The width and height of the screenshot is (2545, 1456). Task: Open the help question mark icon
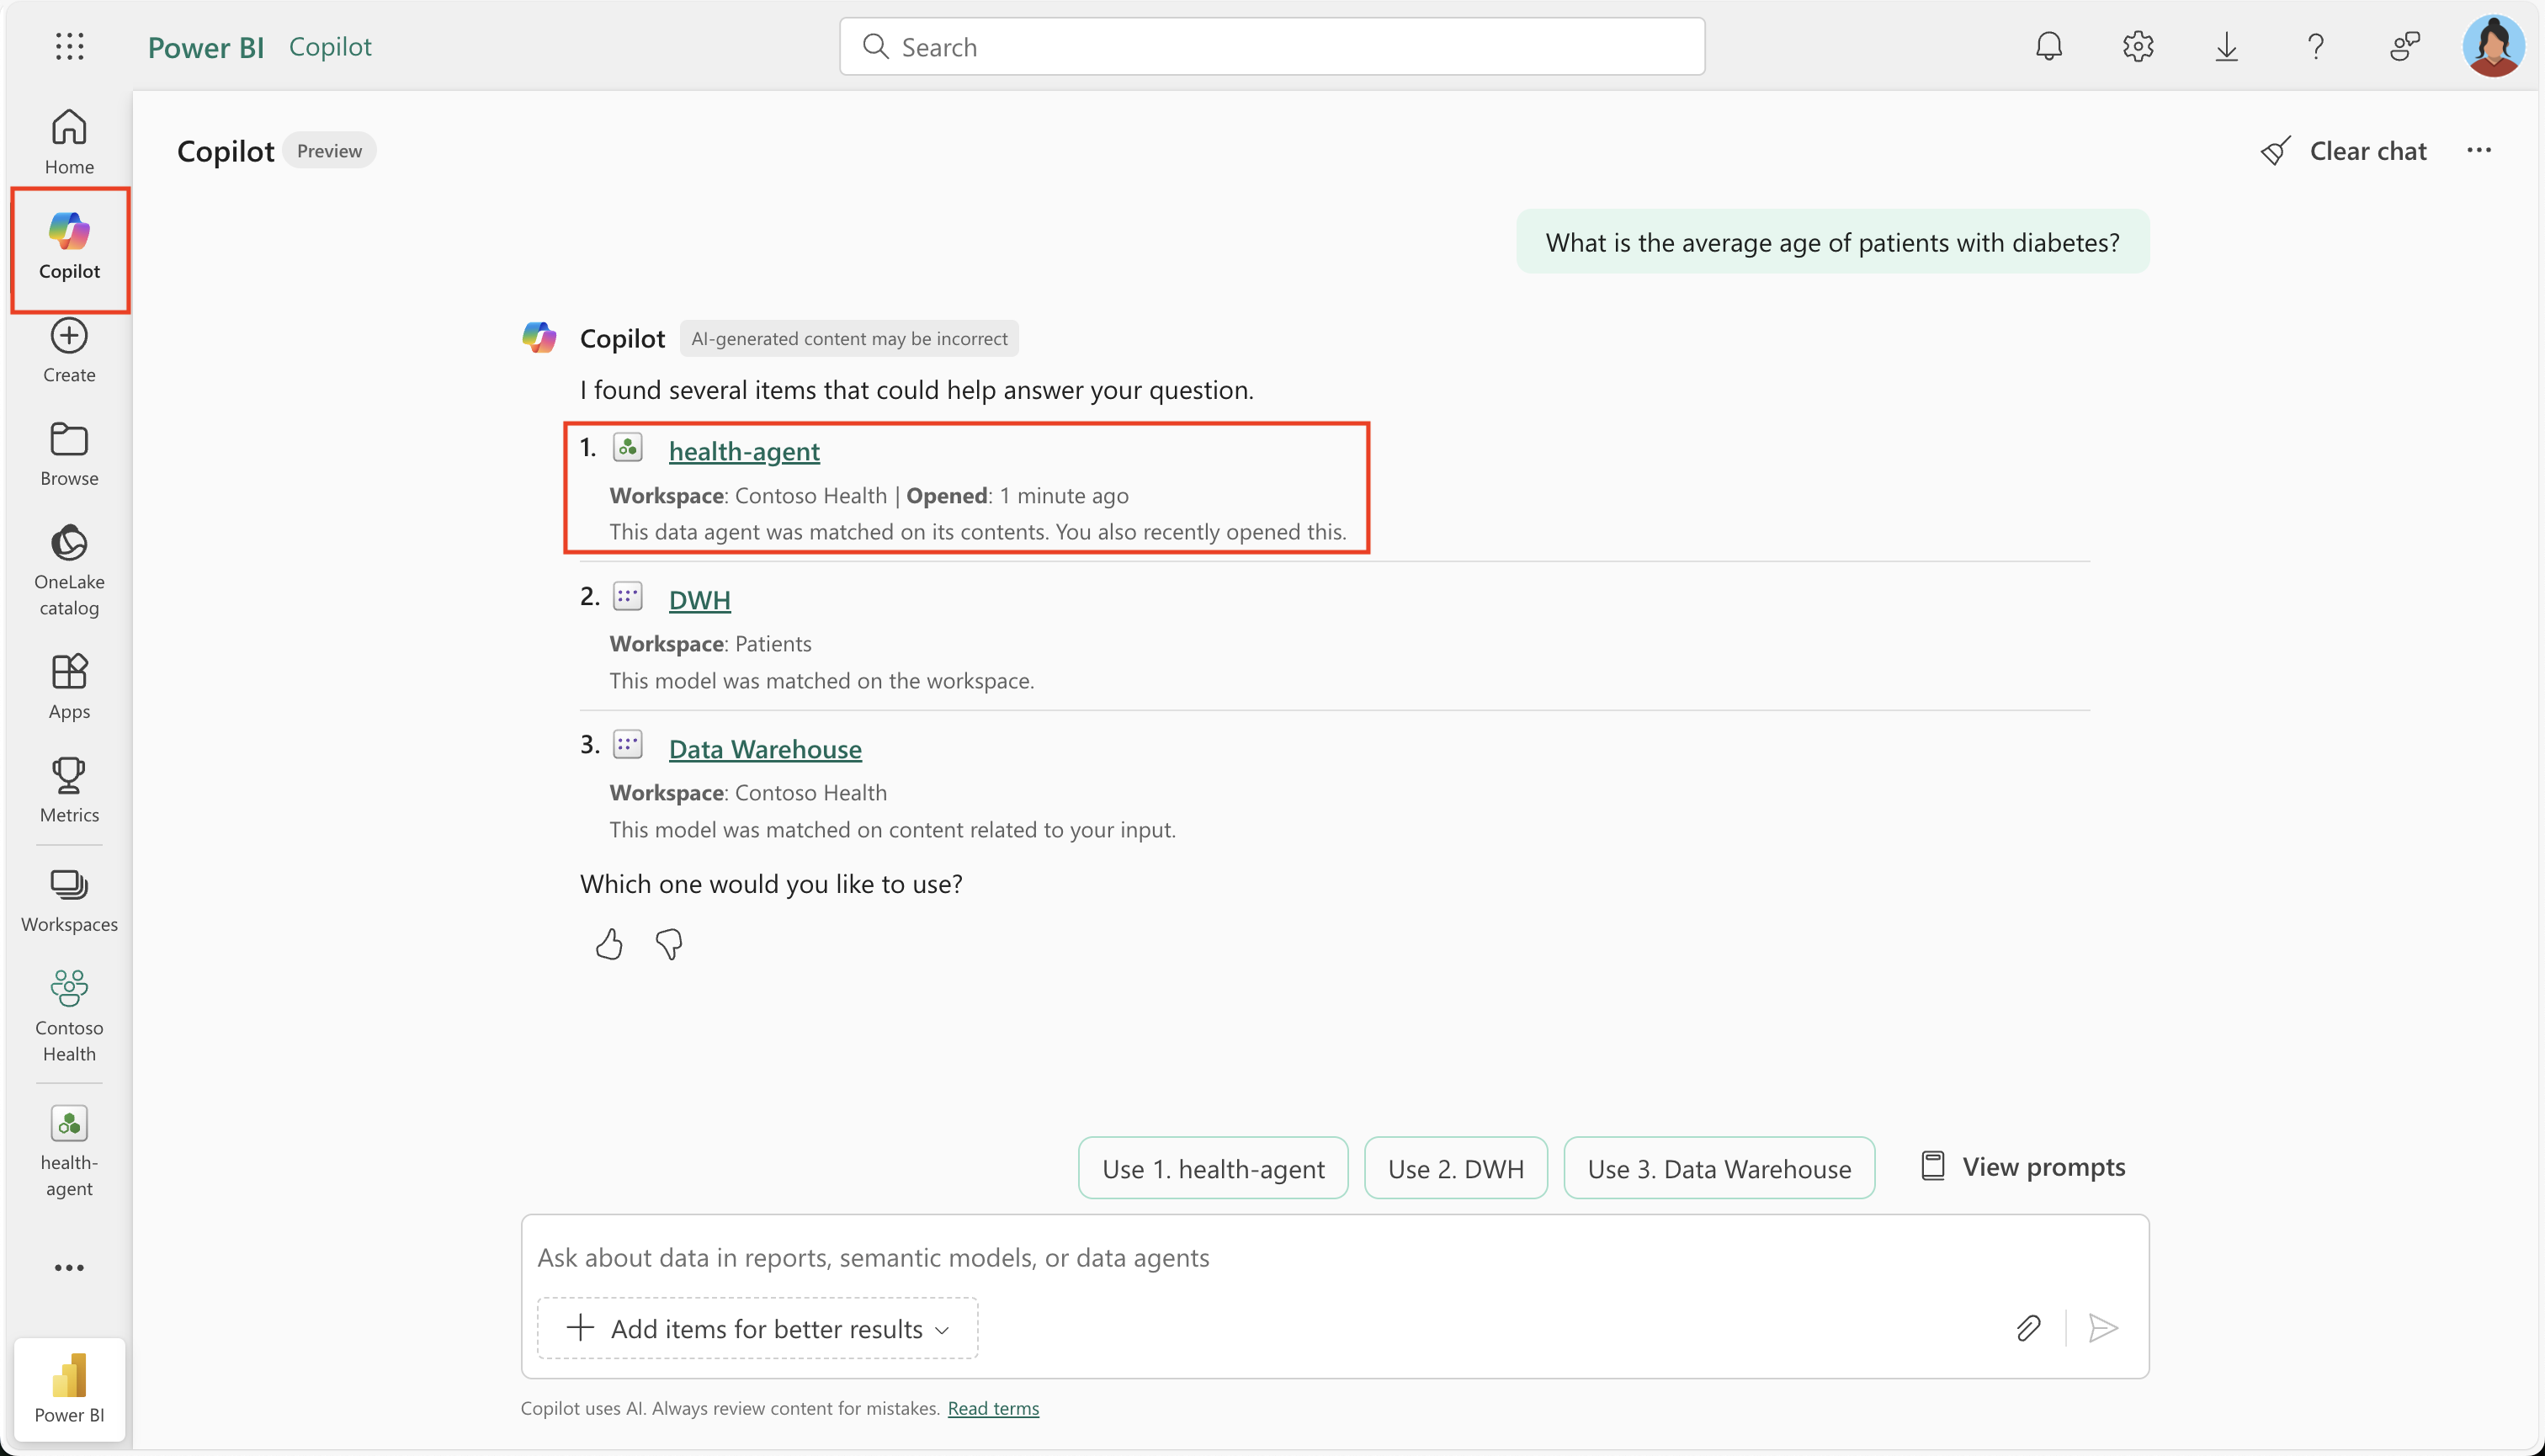tap(2315, 46)
